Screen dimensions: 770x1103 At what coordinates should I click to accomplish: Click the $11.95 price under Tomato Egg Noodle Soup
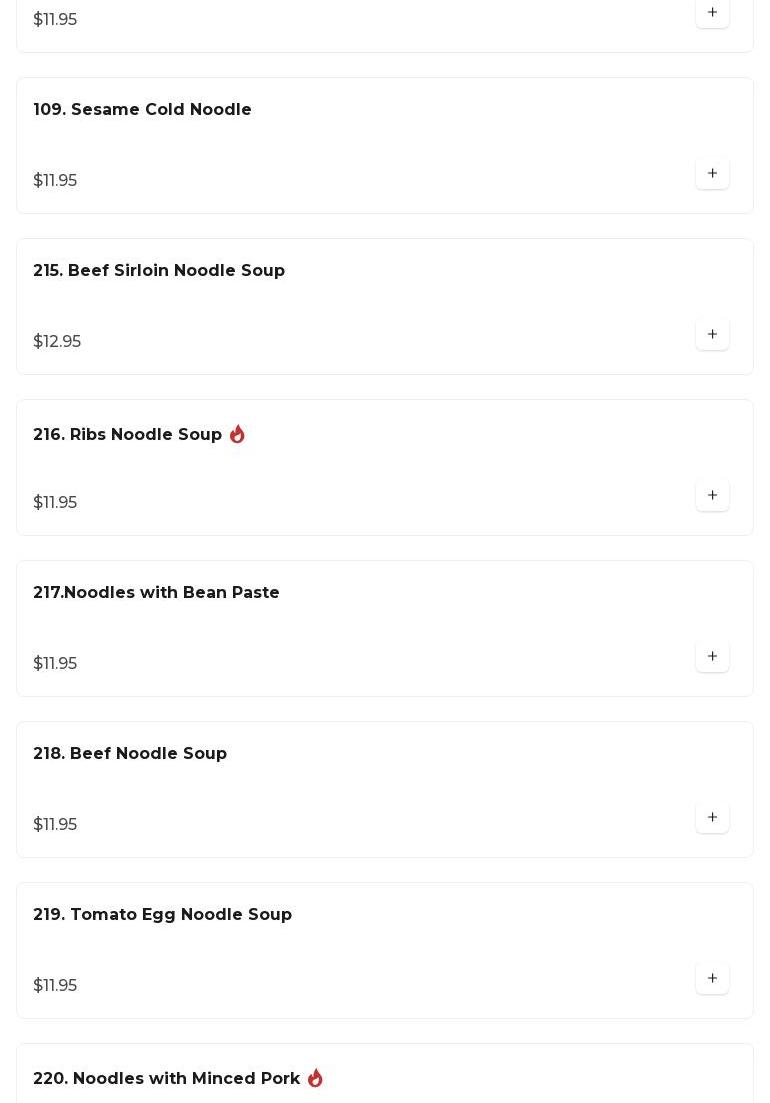click(55, 986)
